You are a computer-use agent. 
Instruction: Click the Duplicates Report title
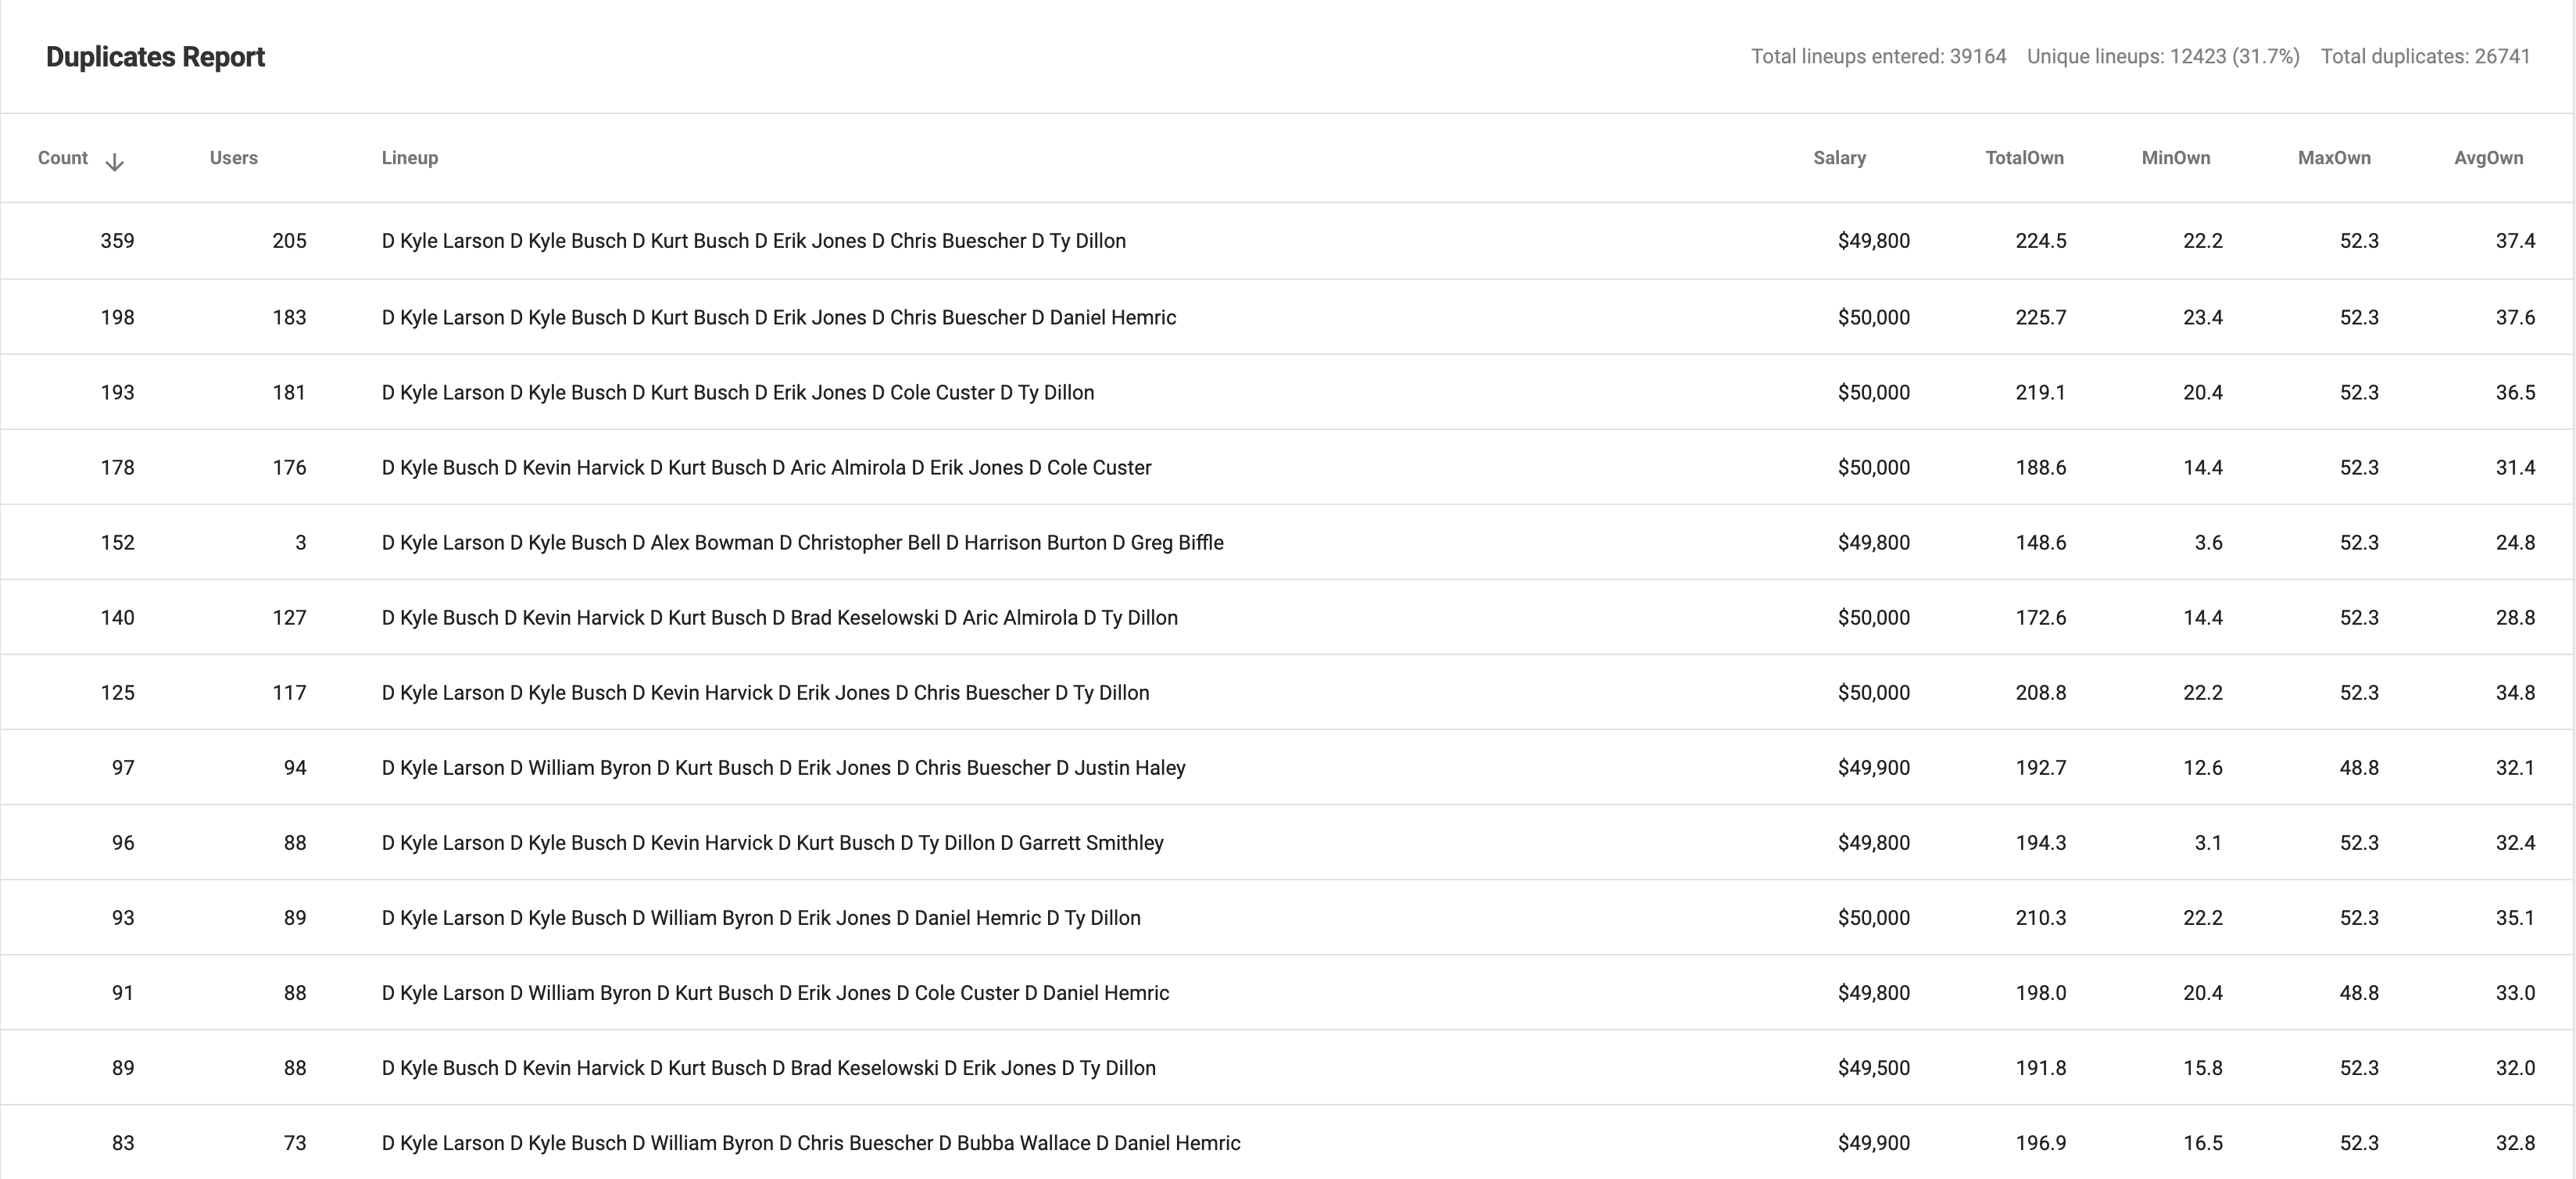coord(155,57)
